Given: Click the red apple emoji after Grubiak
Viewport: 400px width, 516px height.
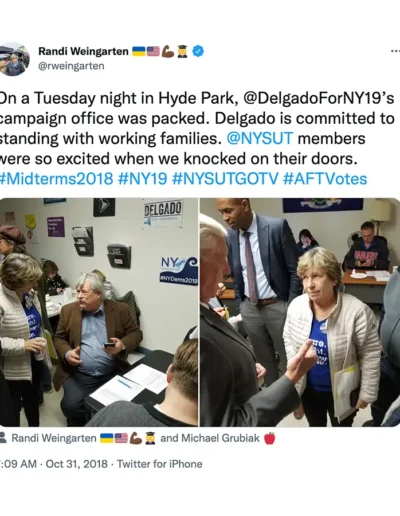Looking at the screenshot, I should [x=270, y=438].
